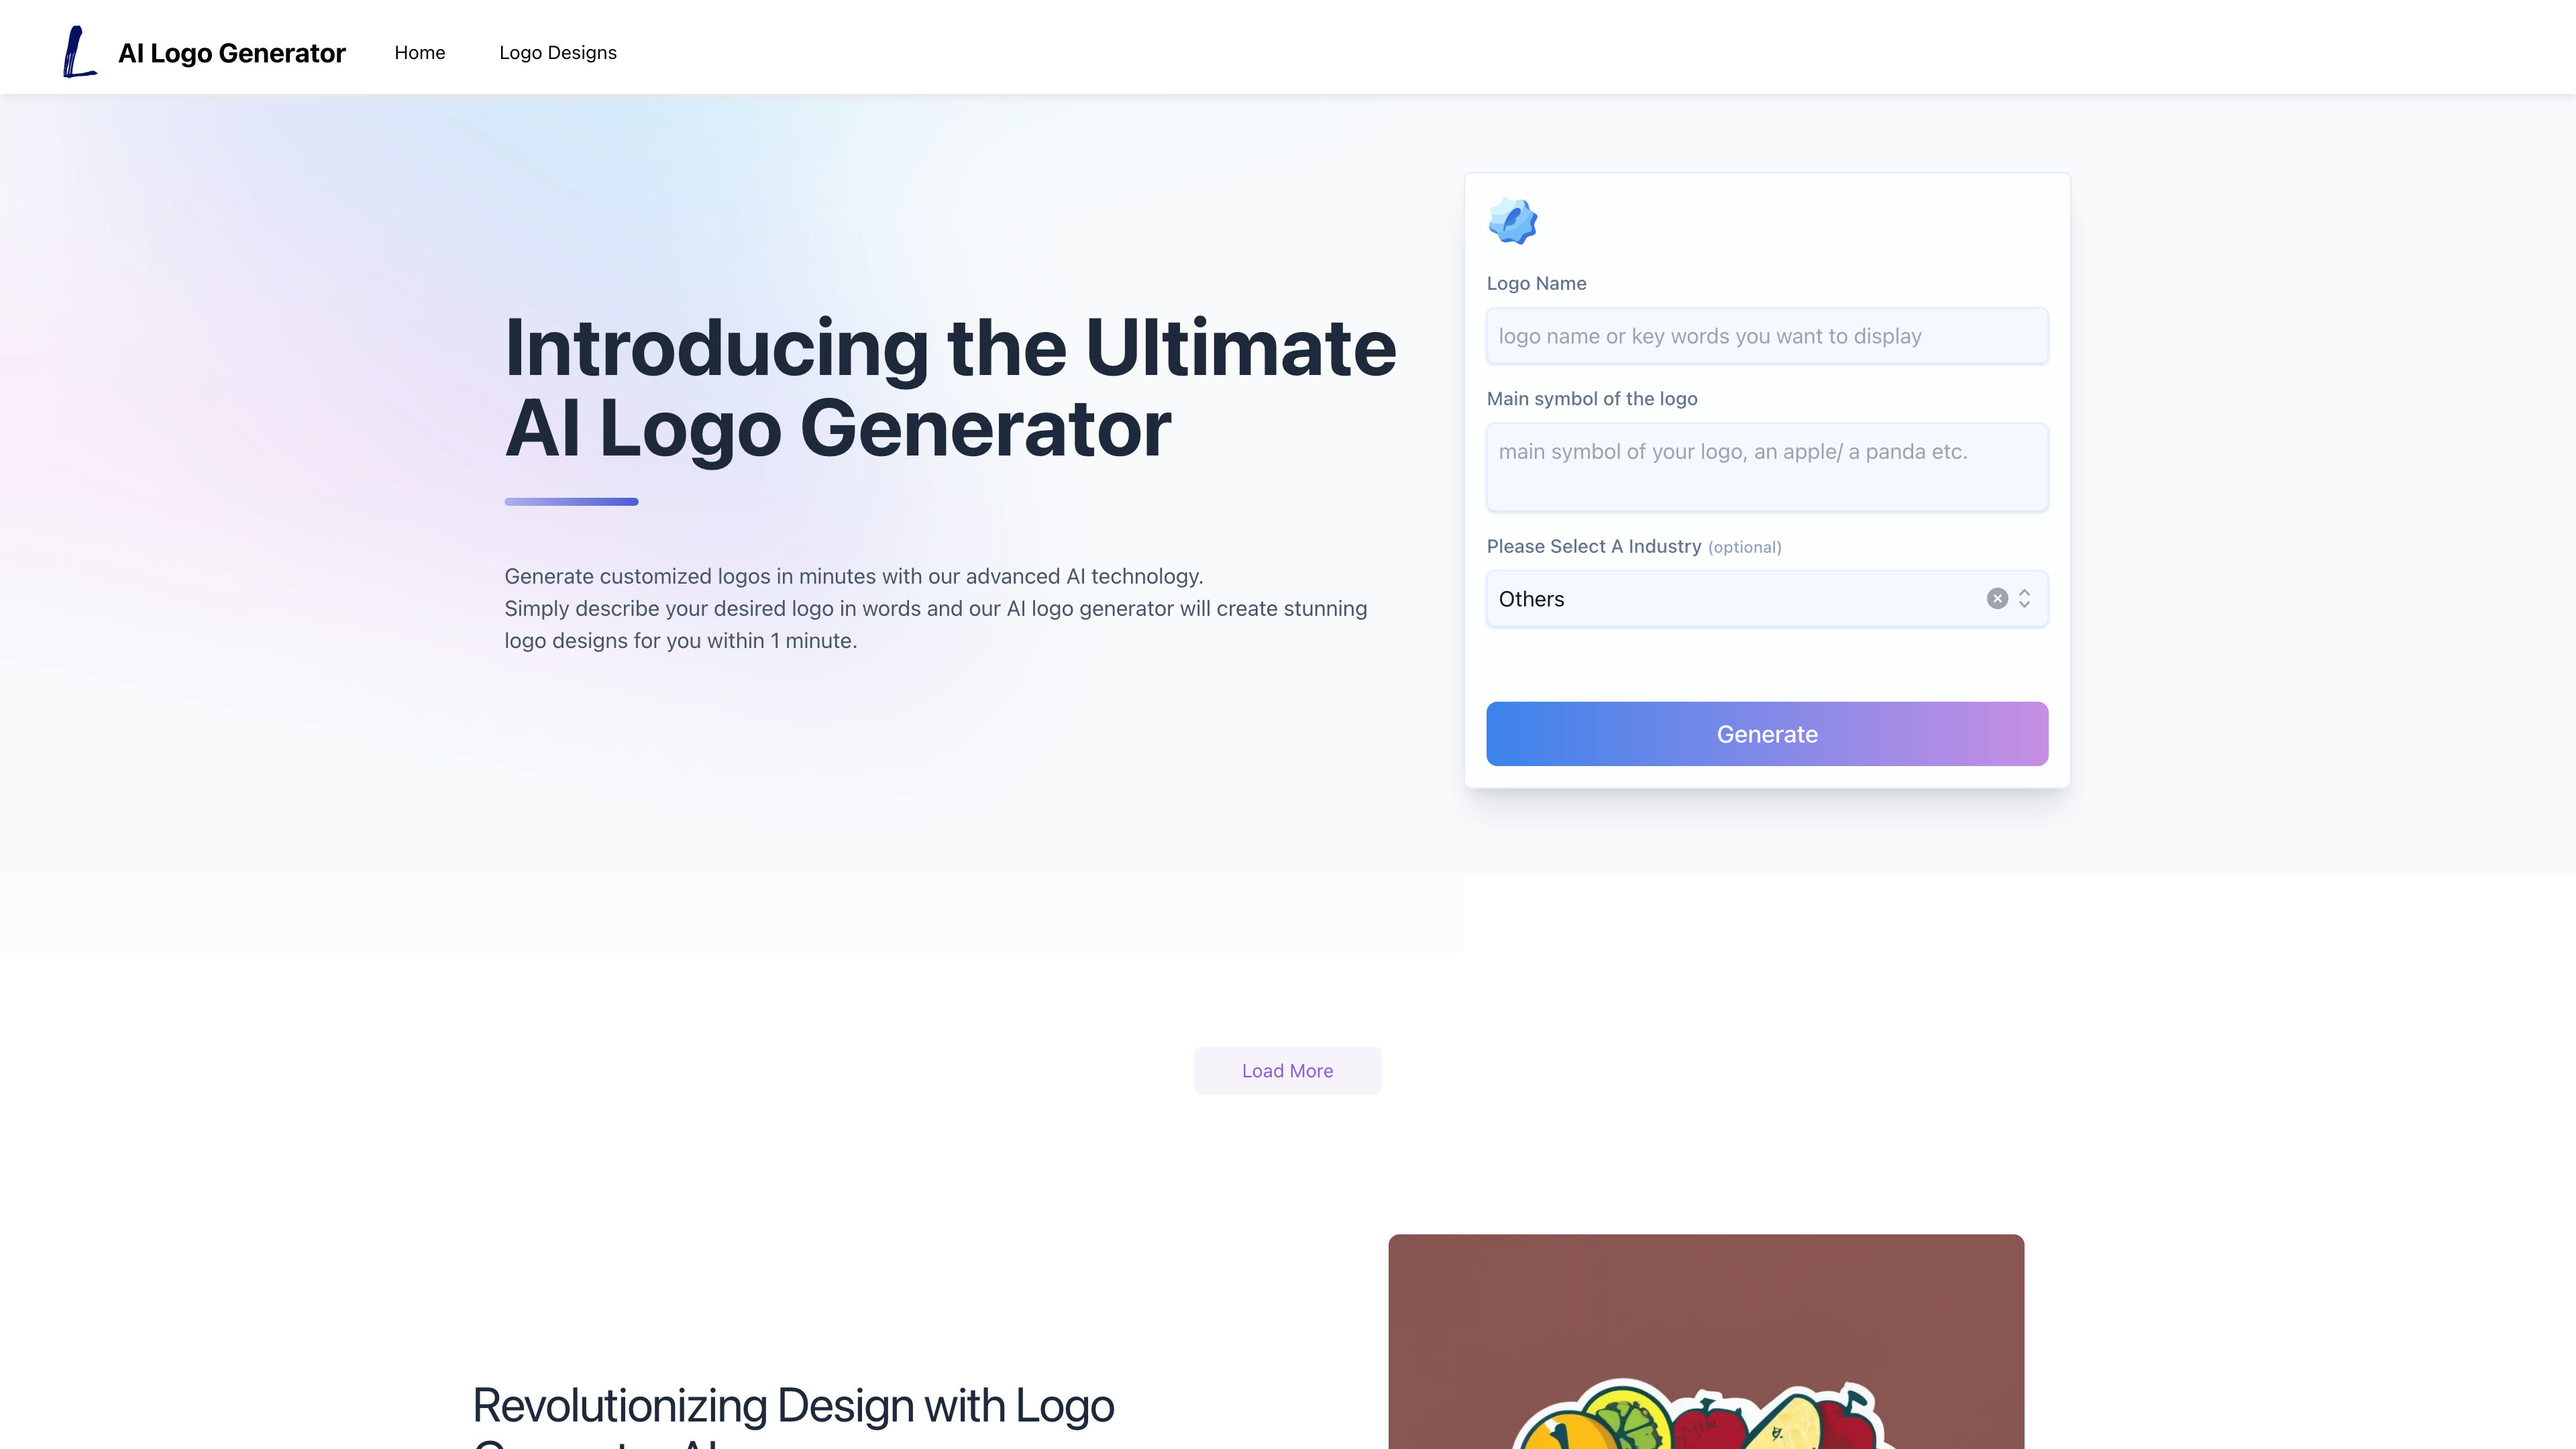Toggle the industry optional field selector
The height and width of the screenshot is (1449, 2576).
[x=2023, y=598]
